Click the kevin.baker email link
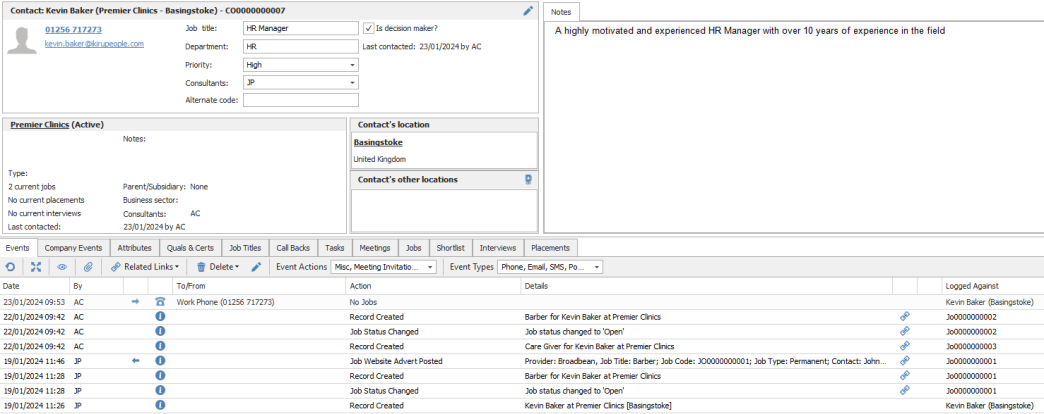This screenshot has width=1044, height=414. click(94, 44)
